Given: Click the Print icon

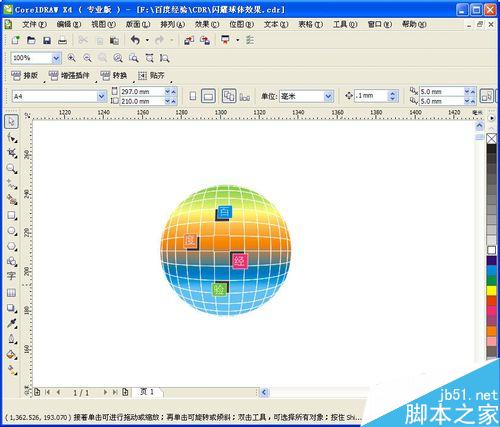Looking at the screenshot, I should 63,41.
